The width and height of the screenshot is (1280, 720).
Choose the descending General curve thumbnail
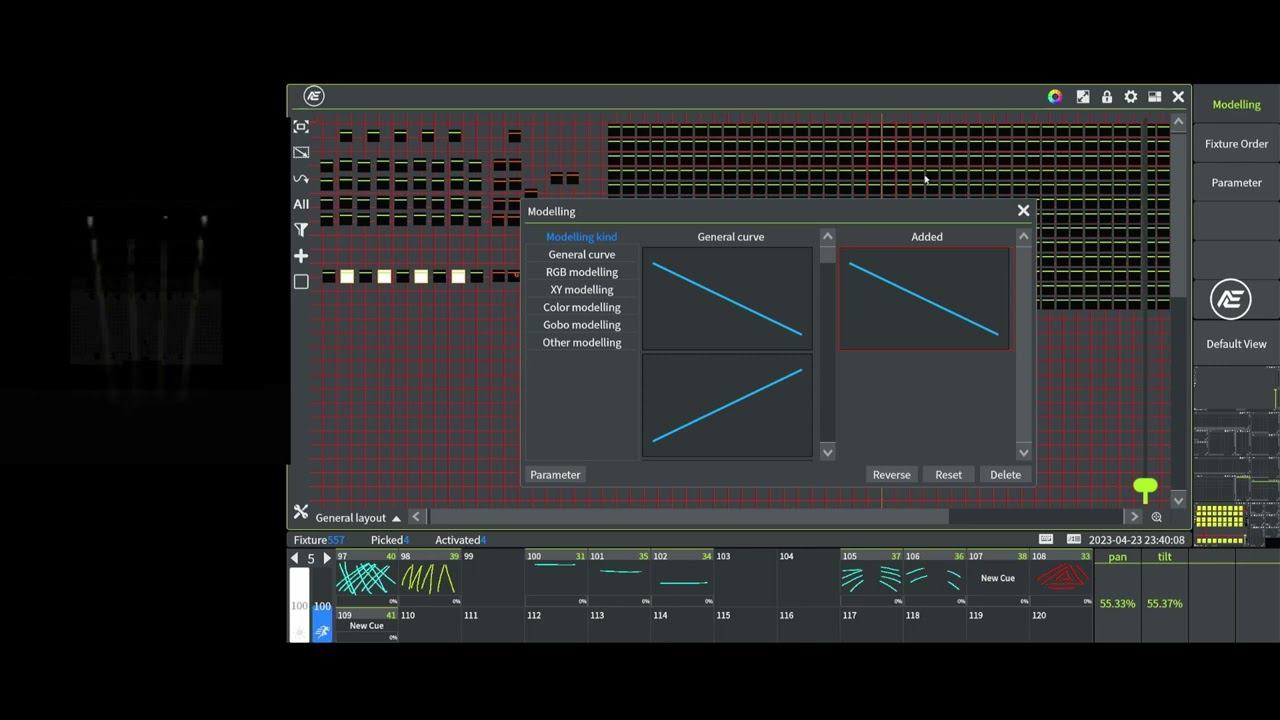point(727,299)
